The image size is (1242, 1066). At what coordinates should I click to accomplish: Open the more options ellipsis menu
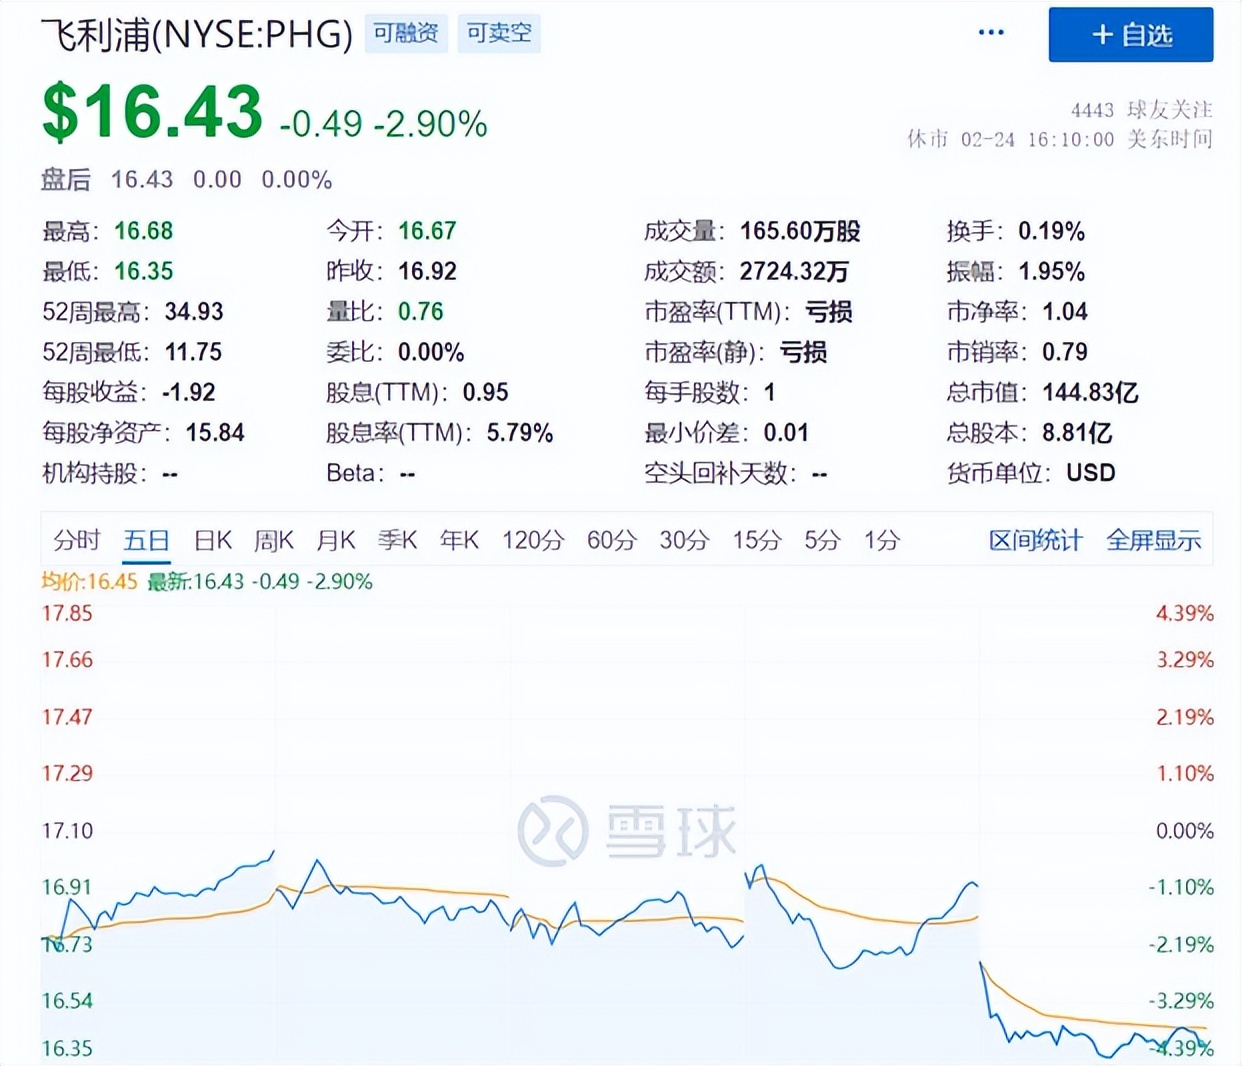point(991,32)
